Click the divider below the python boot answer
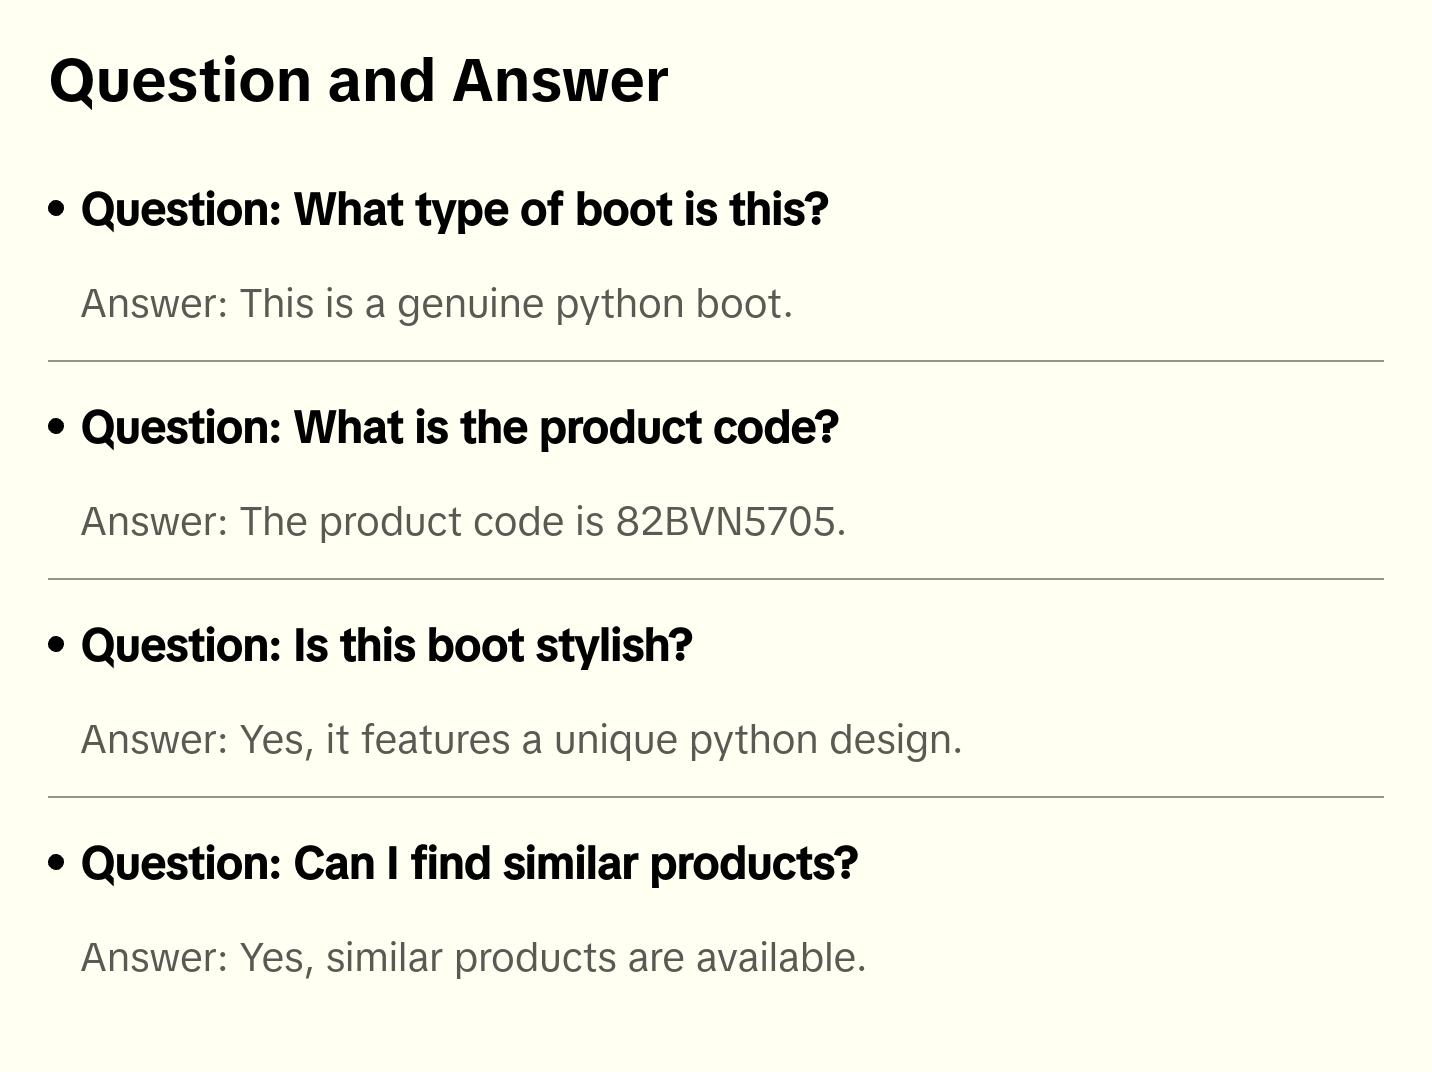 (716, 361)
